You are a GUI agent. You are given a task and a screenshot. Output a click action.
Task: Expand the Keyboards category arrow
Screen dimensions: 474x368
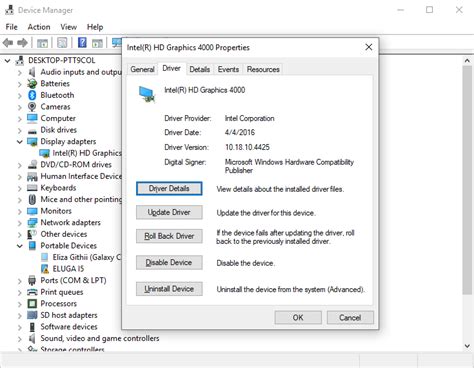20,188
